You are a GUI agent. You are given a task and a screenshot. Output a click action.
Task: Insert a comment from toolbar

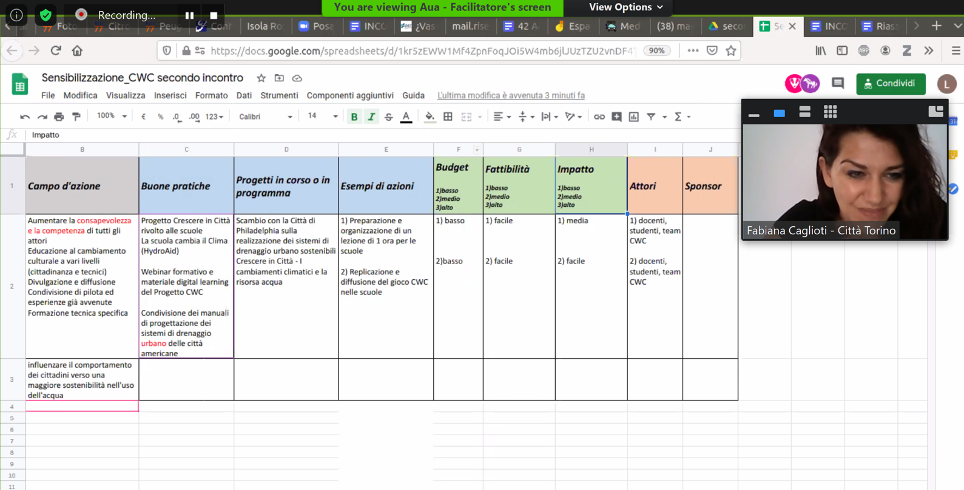tap(617, 116)
